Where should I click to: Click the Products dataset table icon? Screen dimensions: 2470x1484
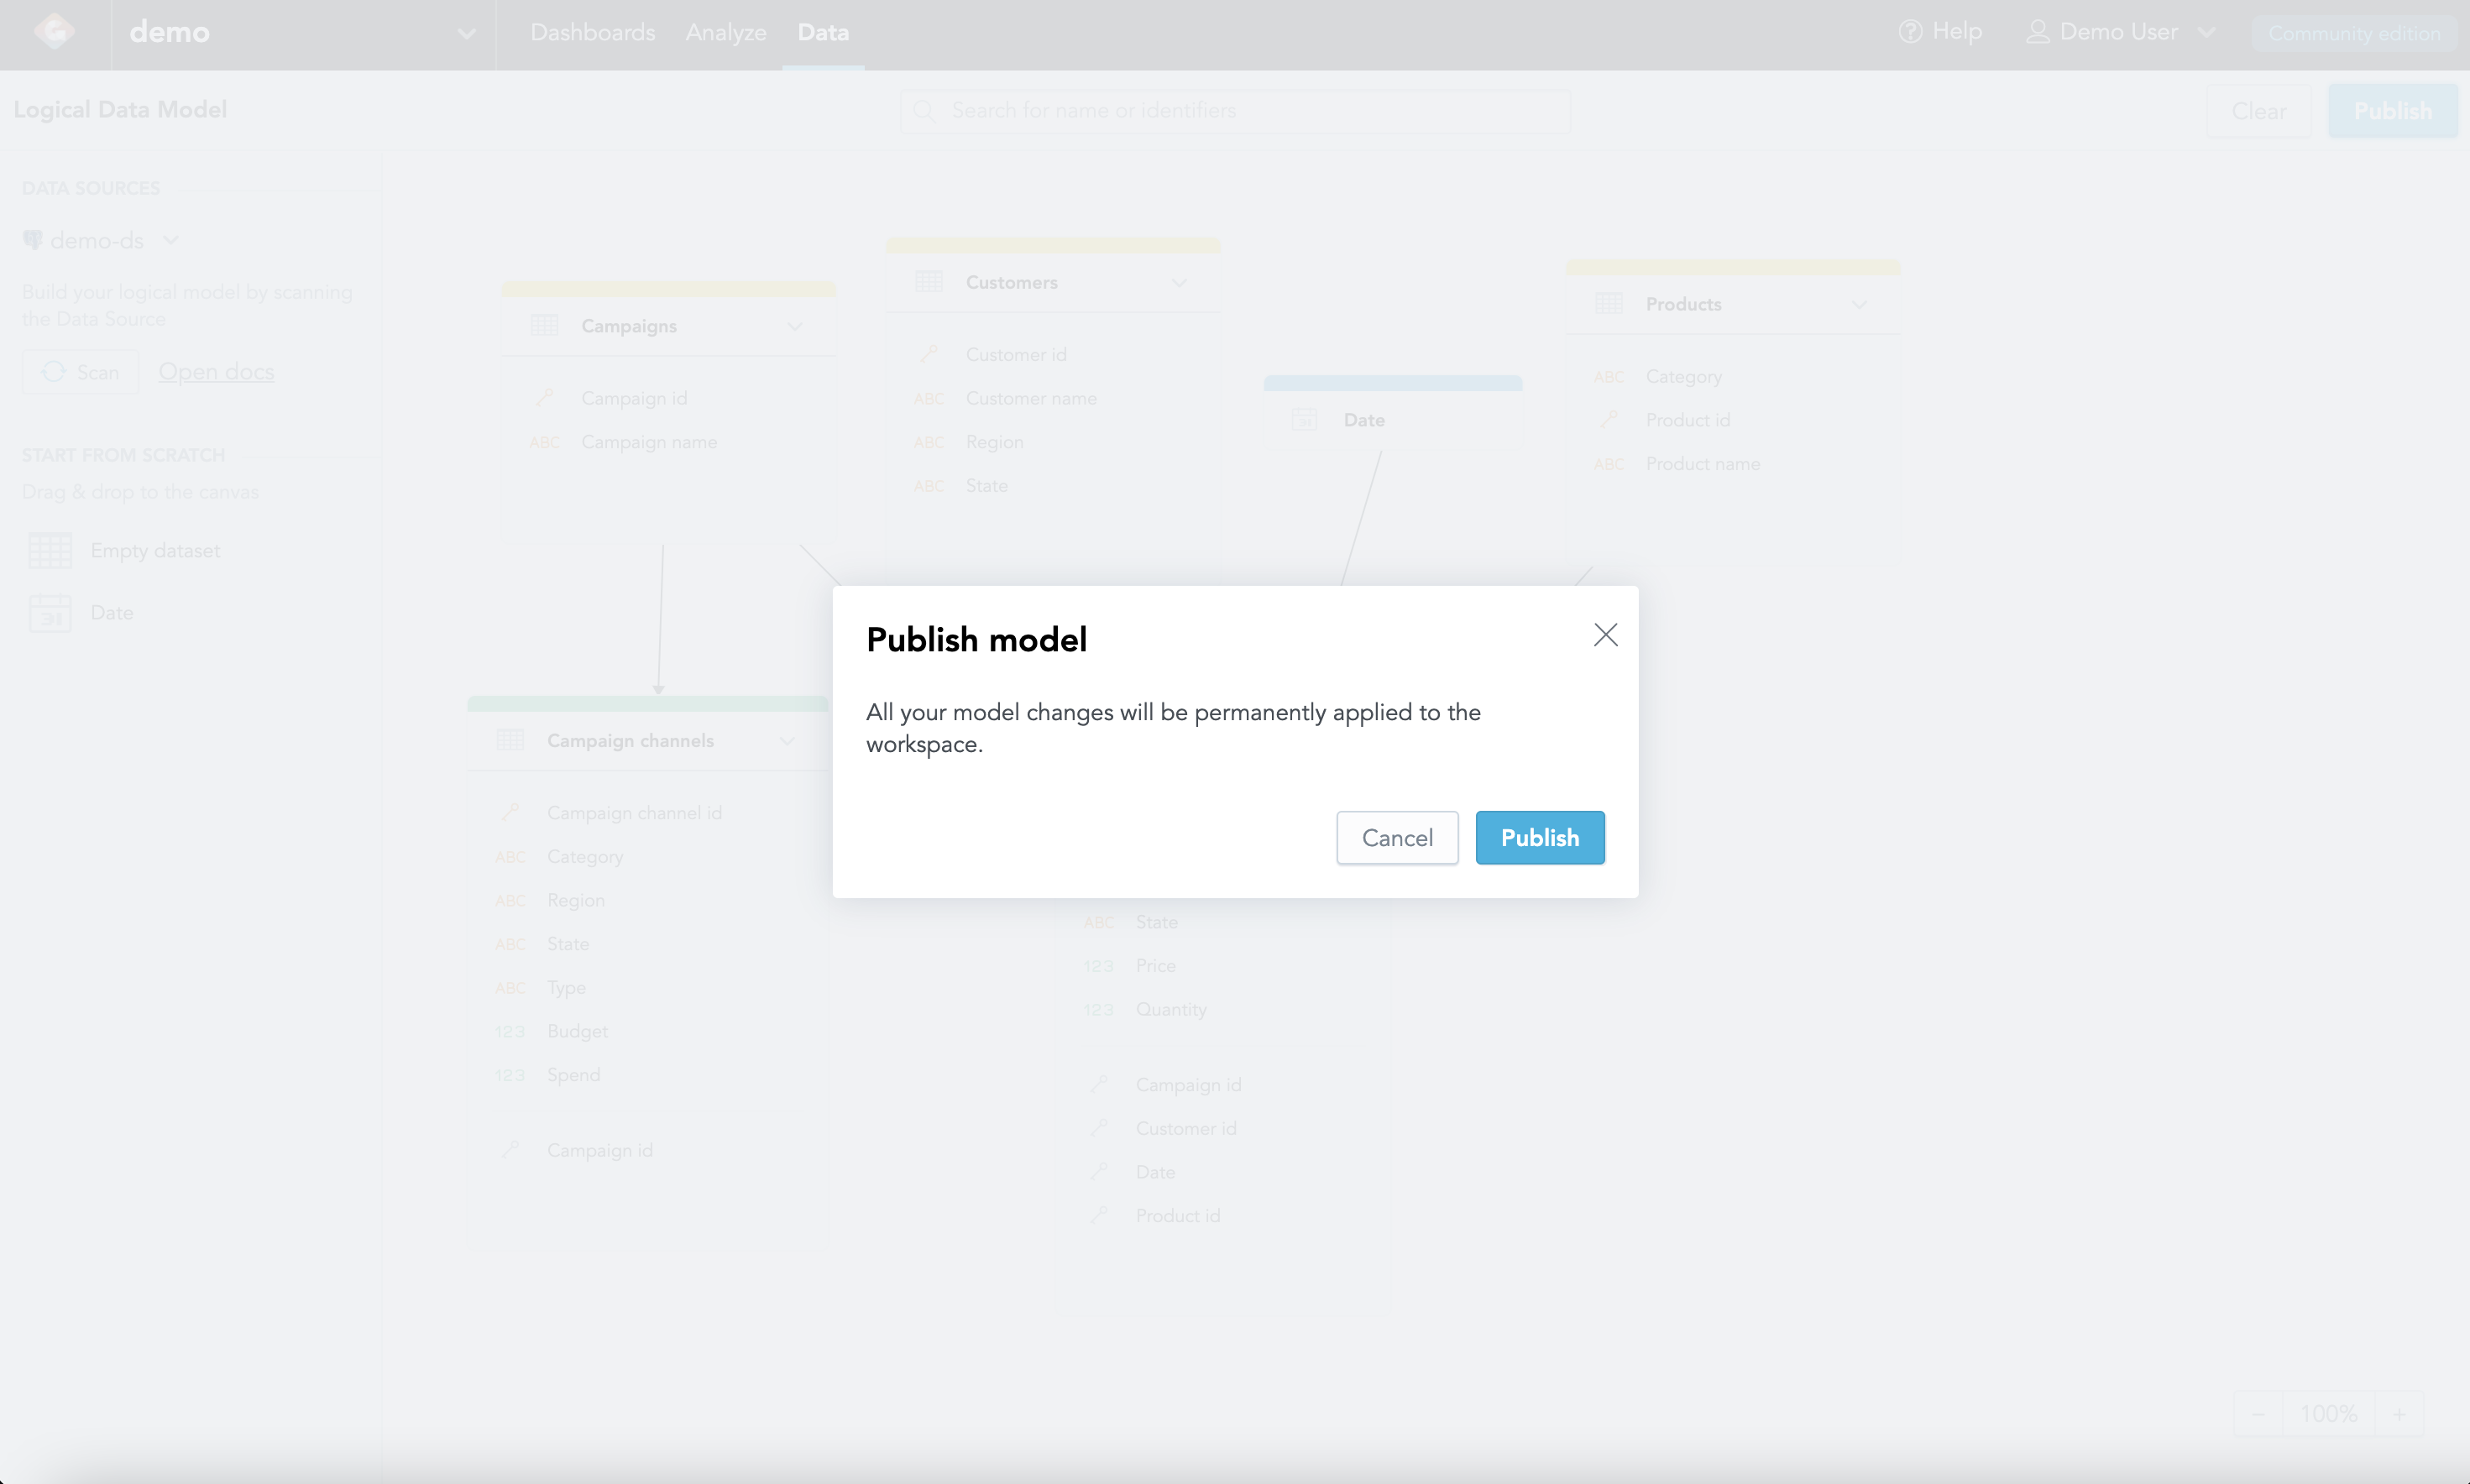click(1608, 304)
